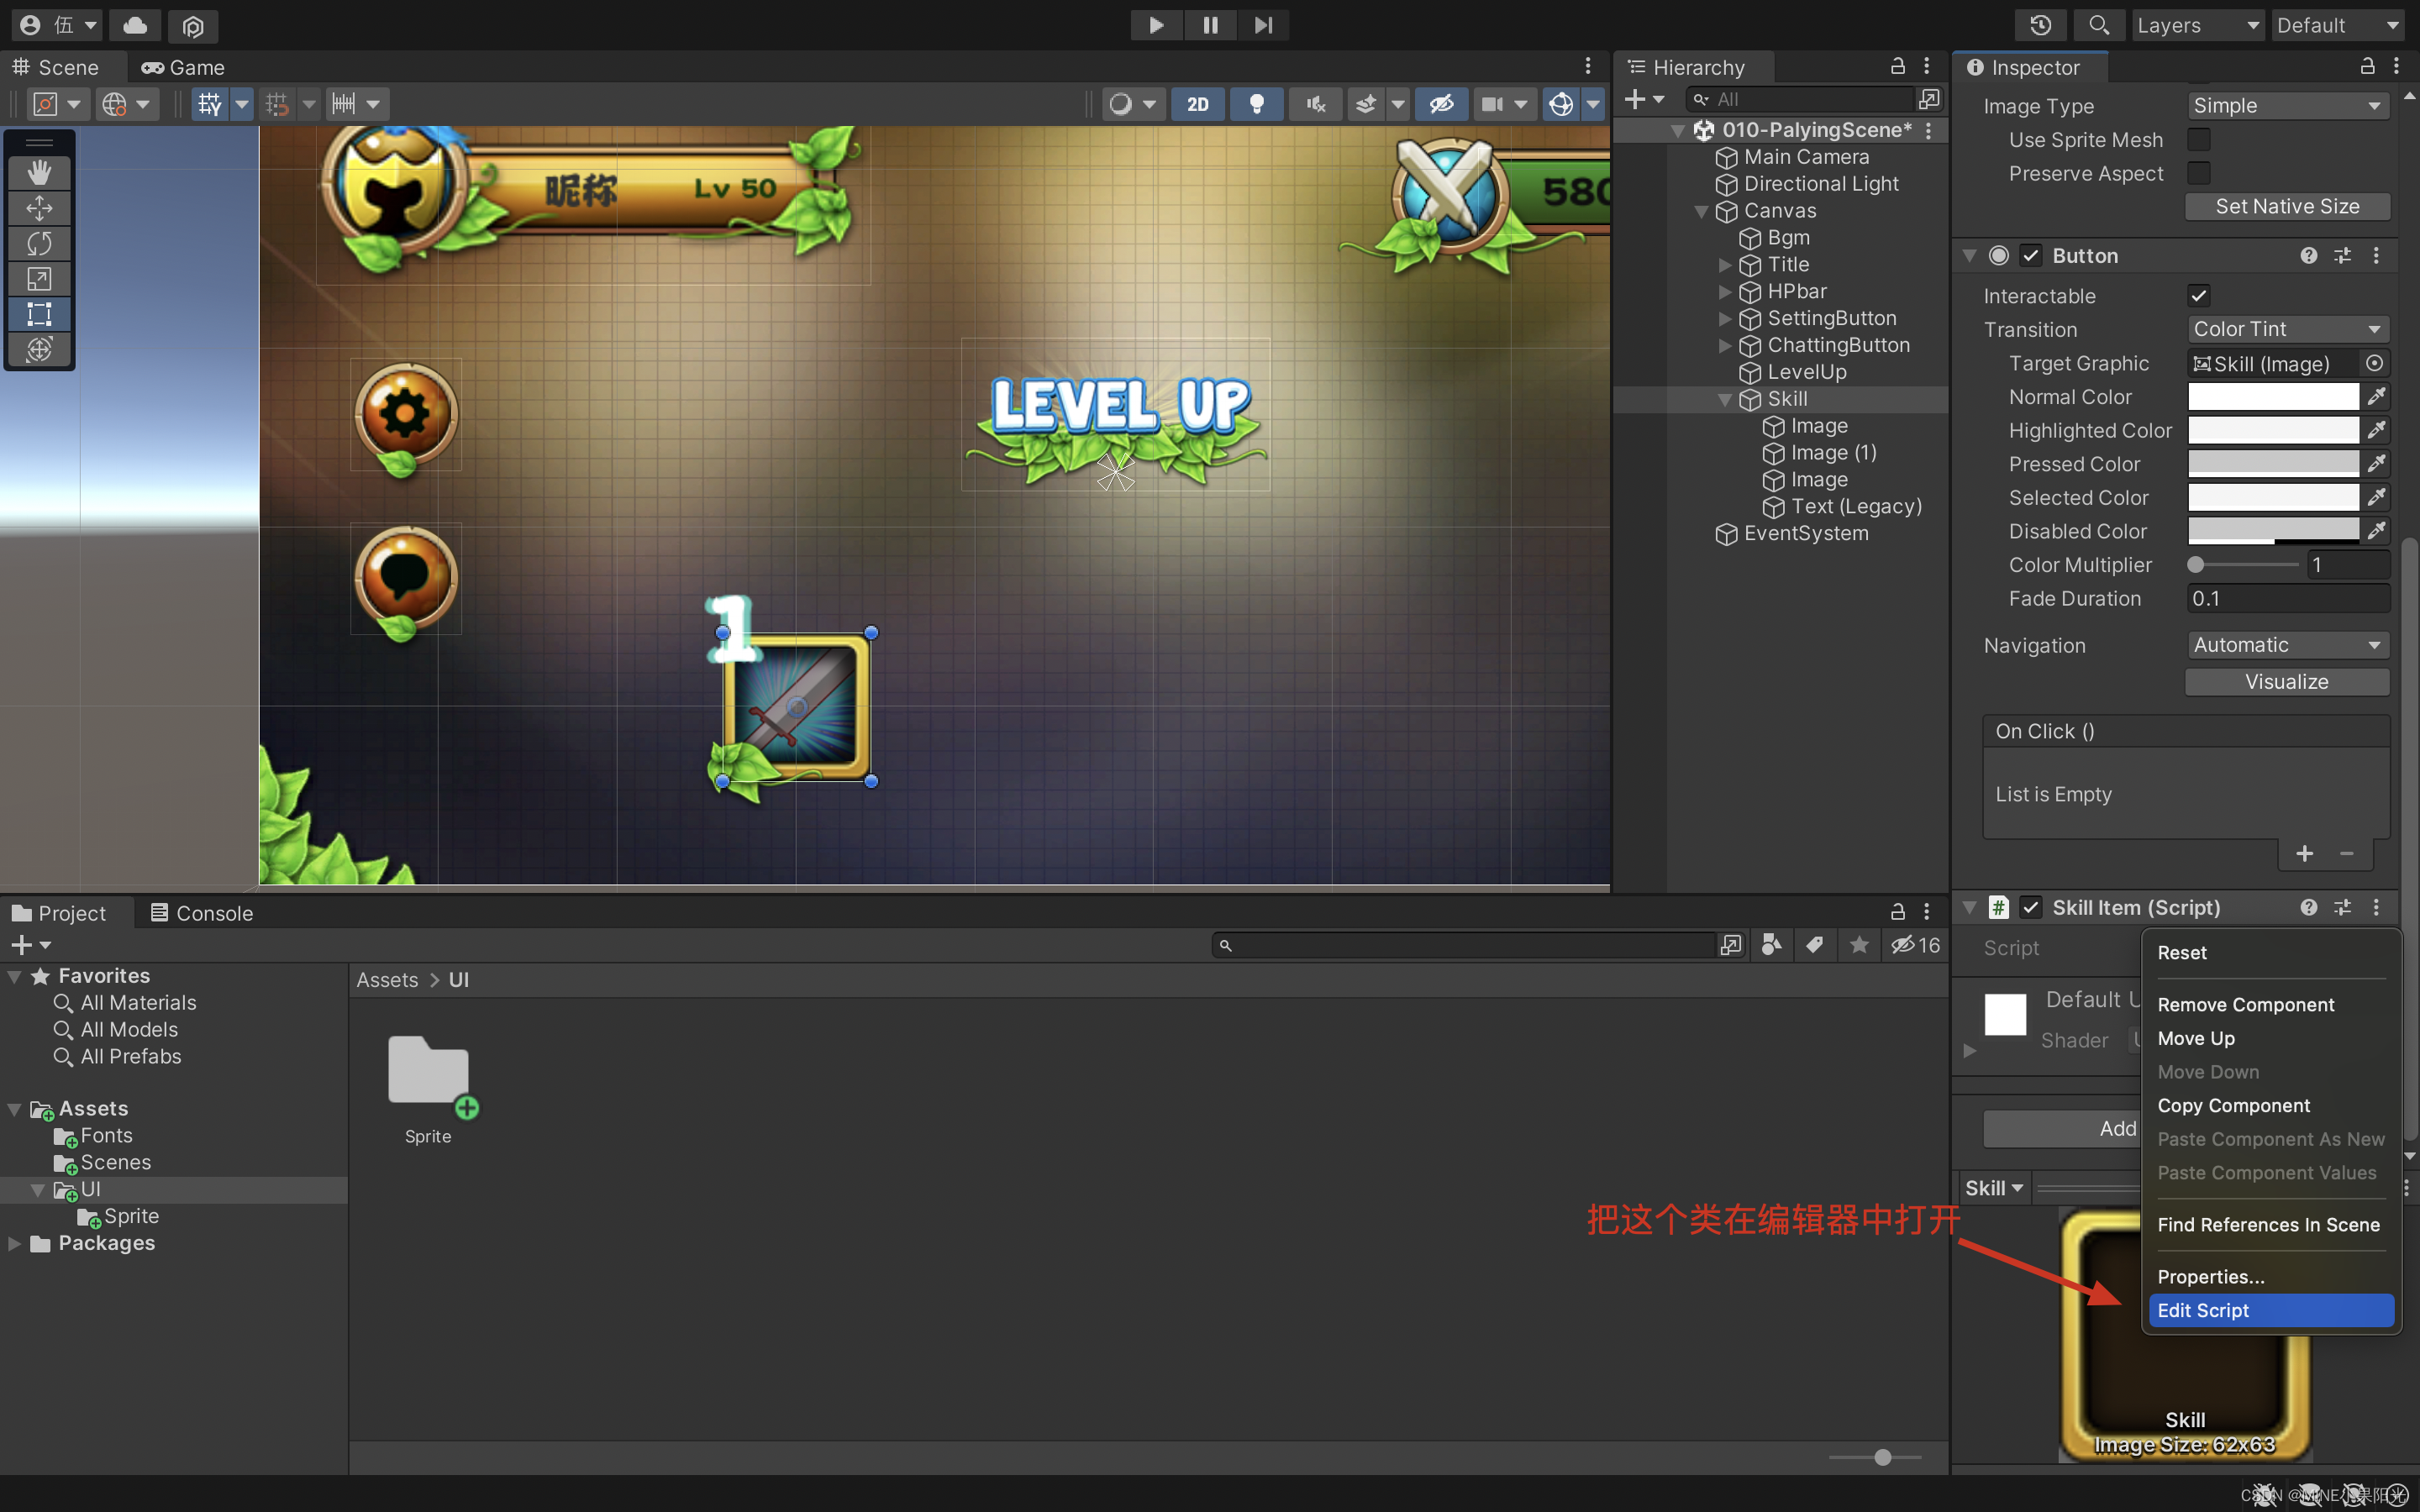Toggle scene lighting bulb

pos(1257,104)
